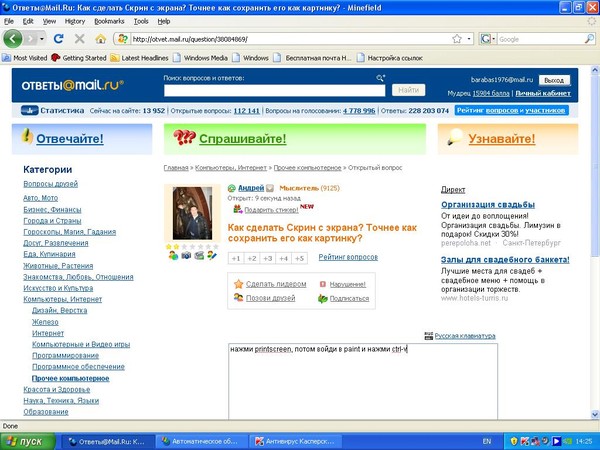
Task: Switch to the Антивирус Касперского taskbar window
Action: pos(295,442)
